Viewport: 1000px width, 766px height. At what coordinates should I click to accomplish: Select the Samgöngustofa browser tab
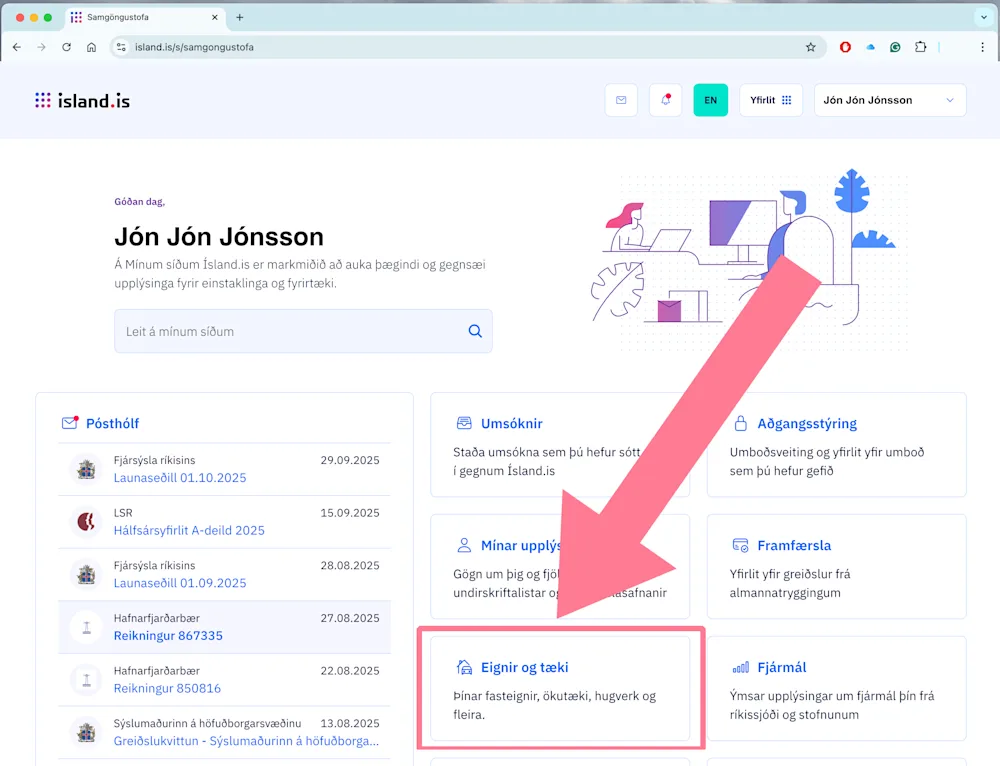tap(144, 17)
